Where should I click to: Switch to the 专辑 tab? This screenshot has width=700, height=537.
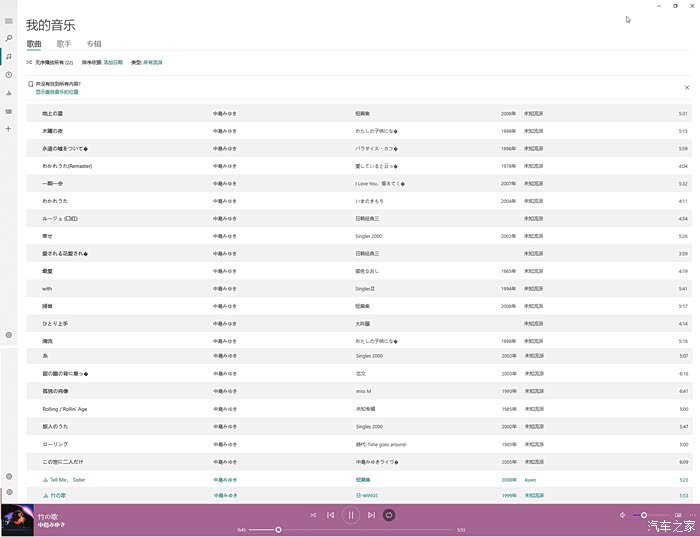(93, 44)
